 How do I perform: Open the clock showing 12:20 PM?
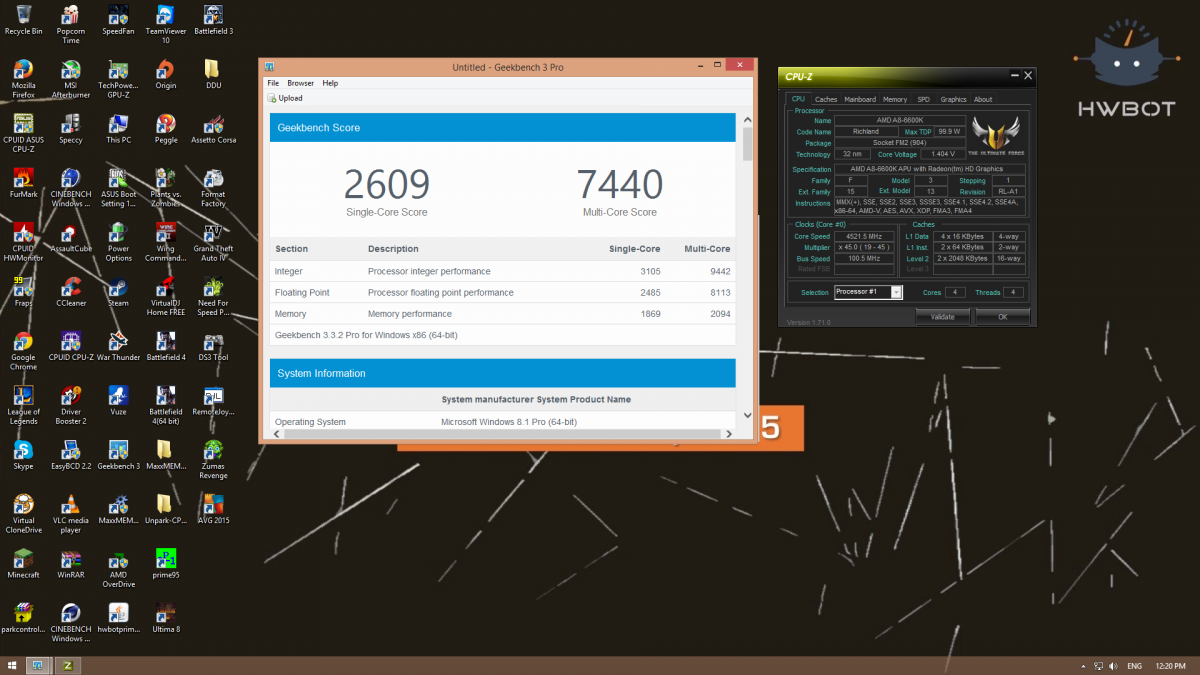tap(1172, 665)
